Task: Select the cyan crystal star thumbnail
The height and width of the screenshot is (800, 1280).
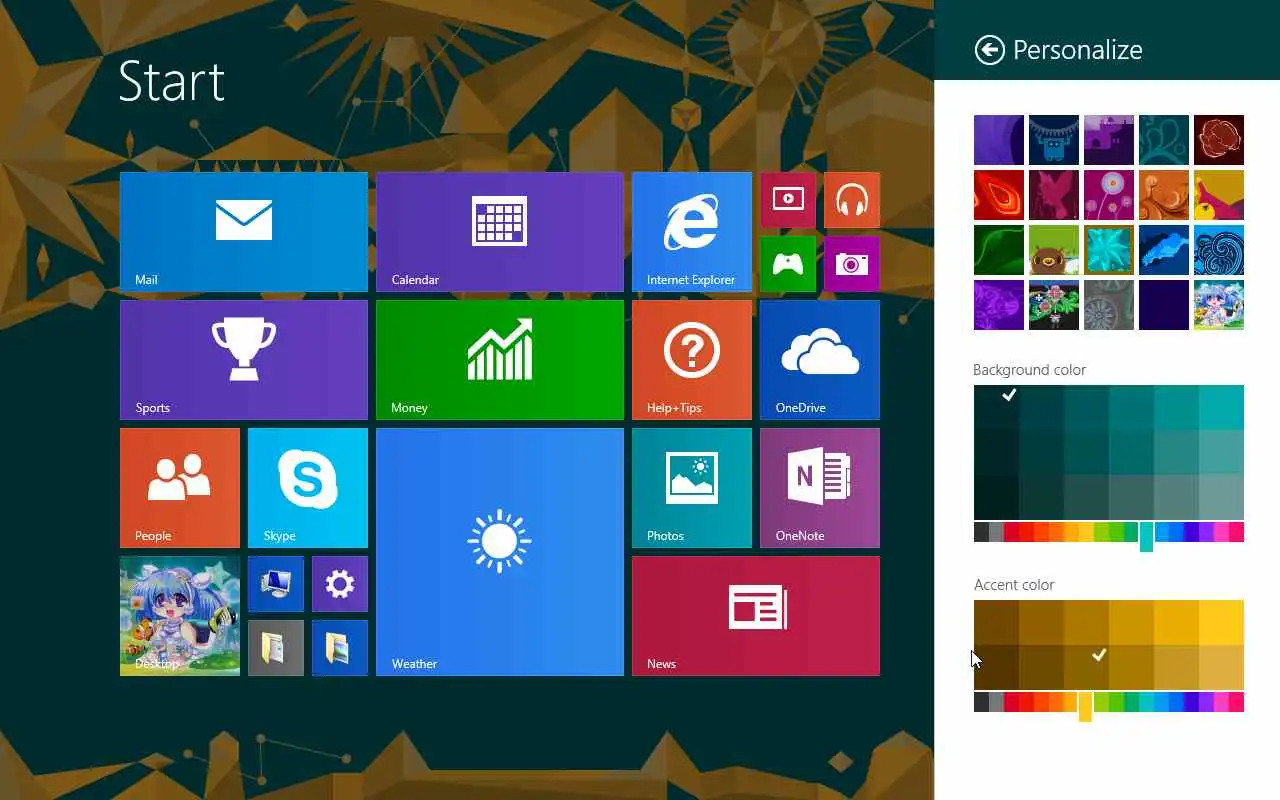Action: [1109, 250]
